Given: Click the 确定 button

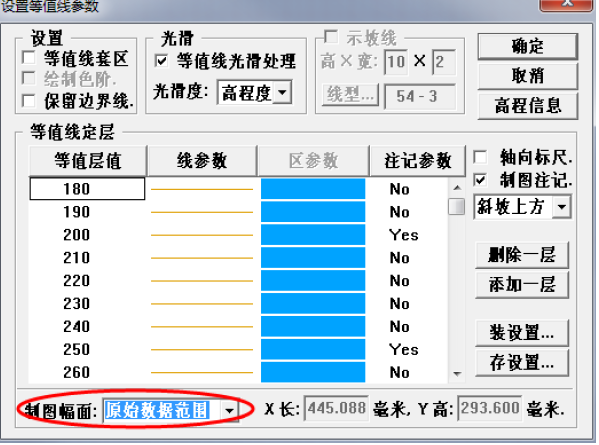Looking at the screenshot, I should pyautogui.click(x=528, y=46).
